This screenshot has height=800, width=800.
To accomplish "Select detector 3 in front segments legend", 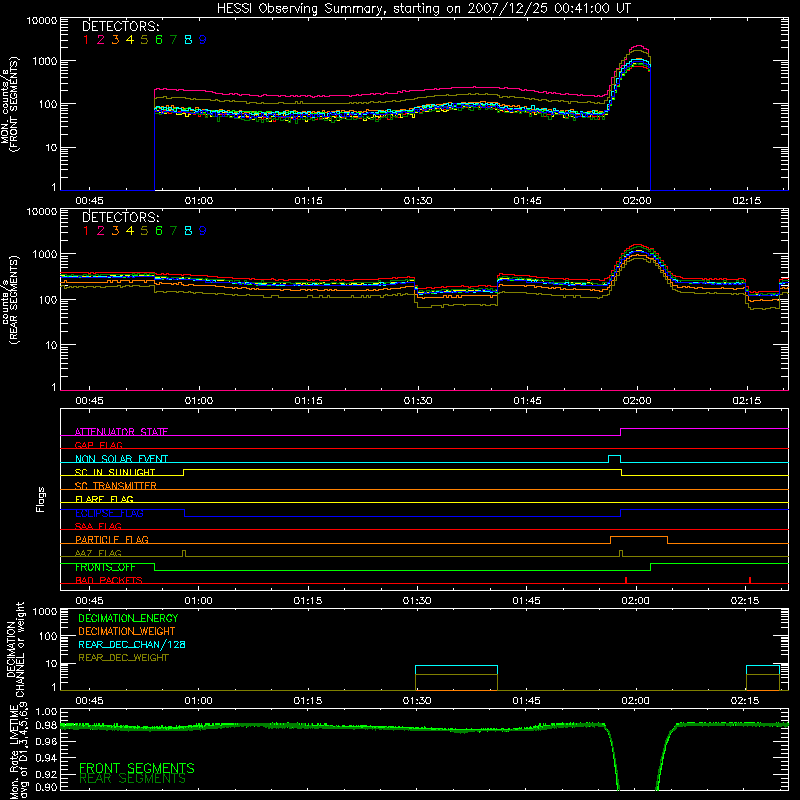I will click(x=115, y=40).
